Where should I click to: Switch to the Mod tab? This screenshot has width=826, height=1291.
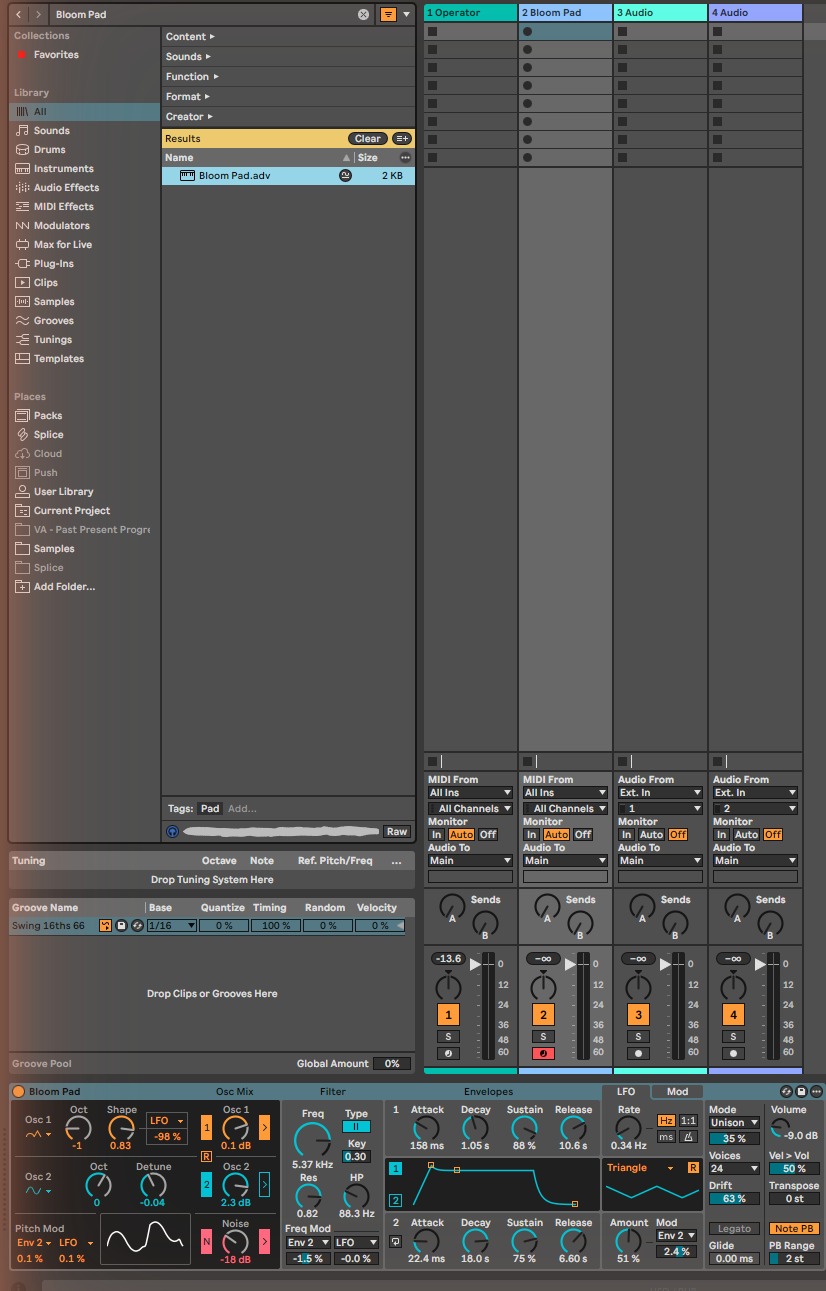677,1091
